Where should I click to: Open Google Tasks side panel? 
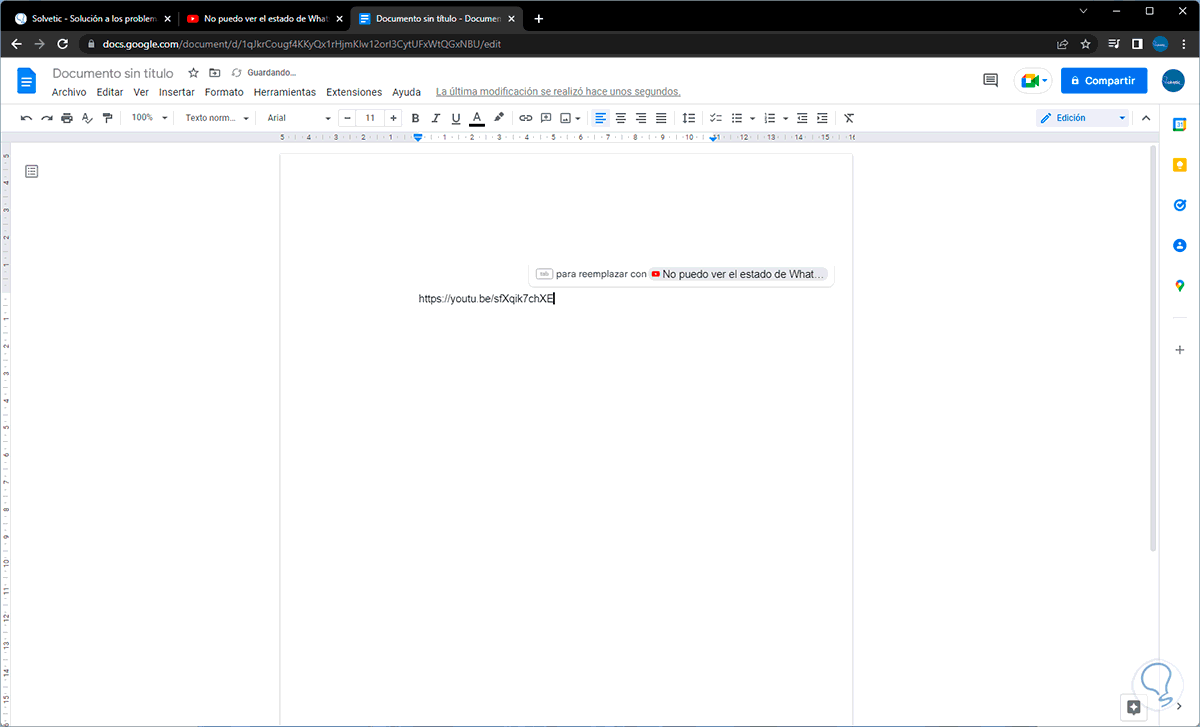click(x=1180, y=205)
